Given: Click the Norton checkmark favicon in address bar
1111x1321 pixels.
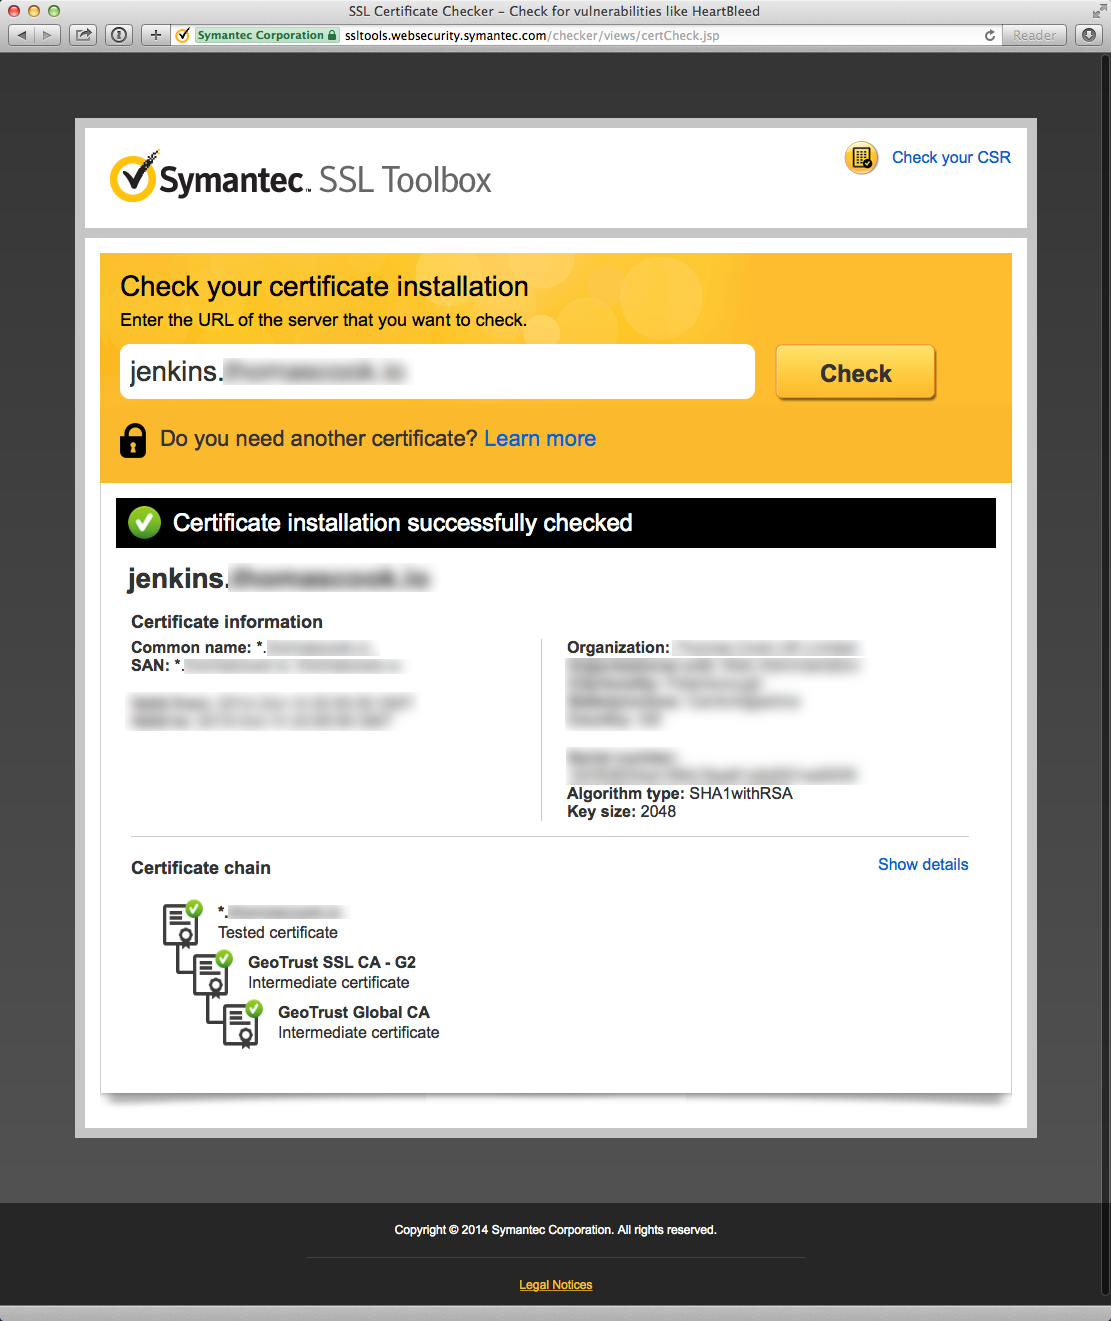Looking at the screenshot, I should pos(183,35).
